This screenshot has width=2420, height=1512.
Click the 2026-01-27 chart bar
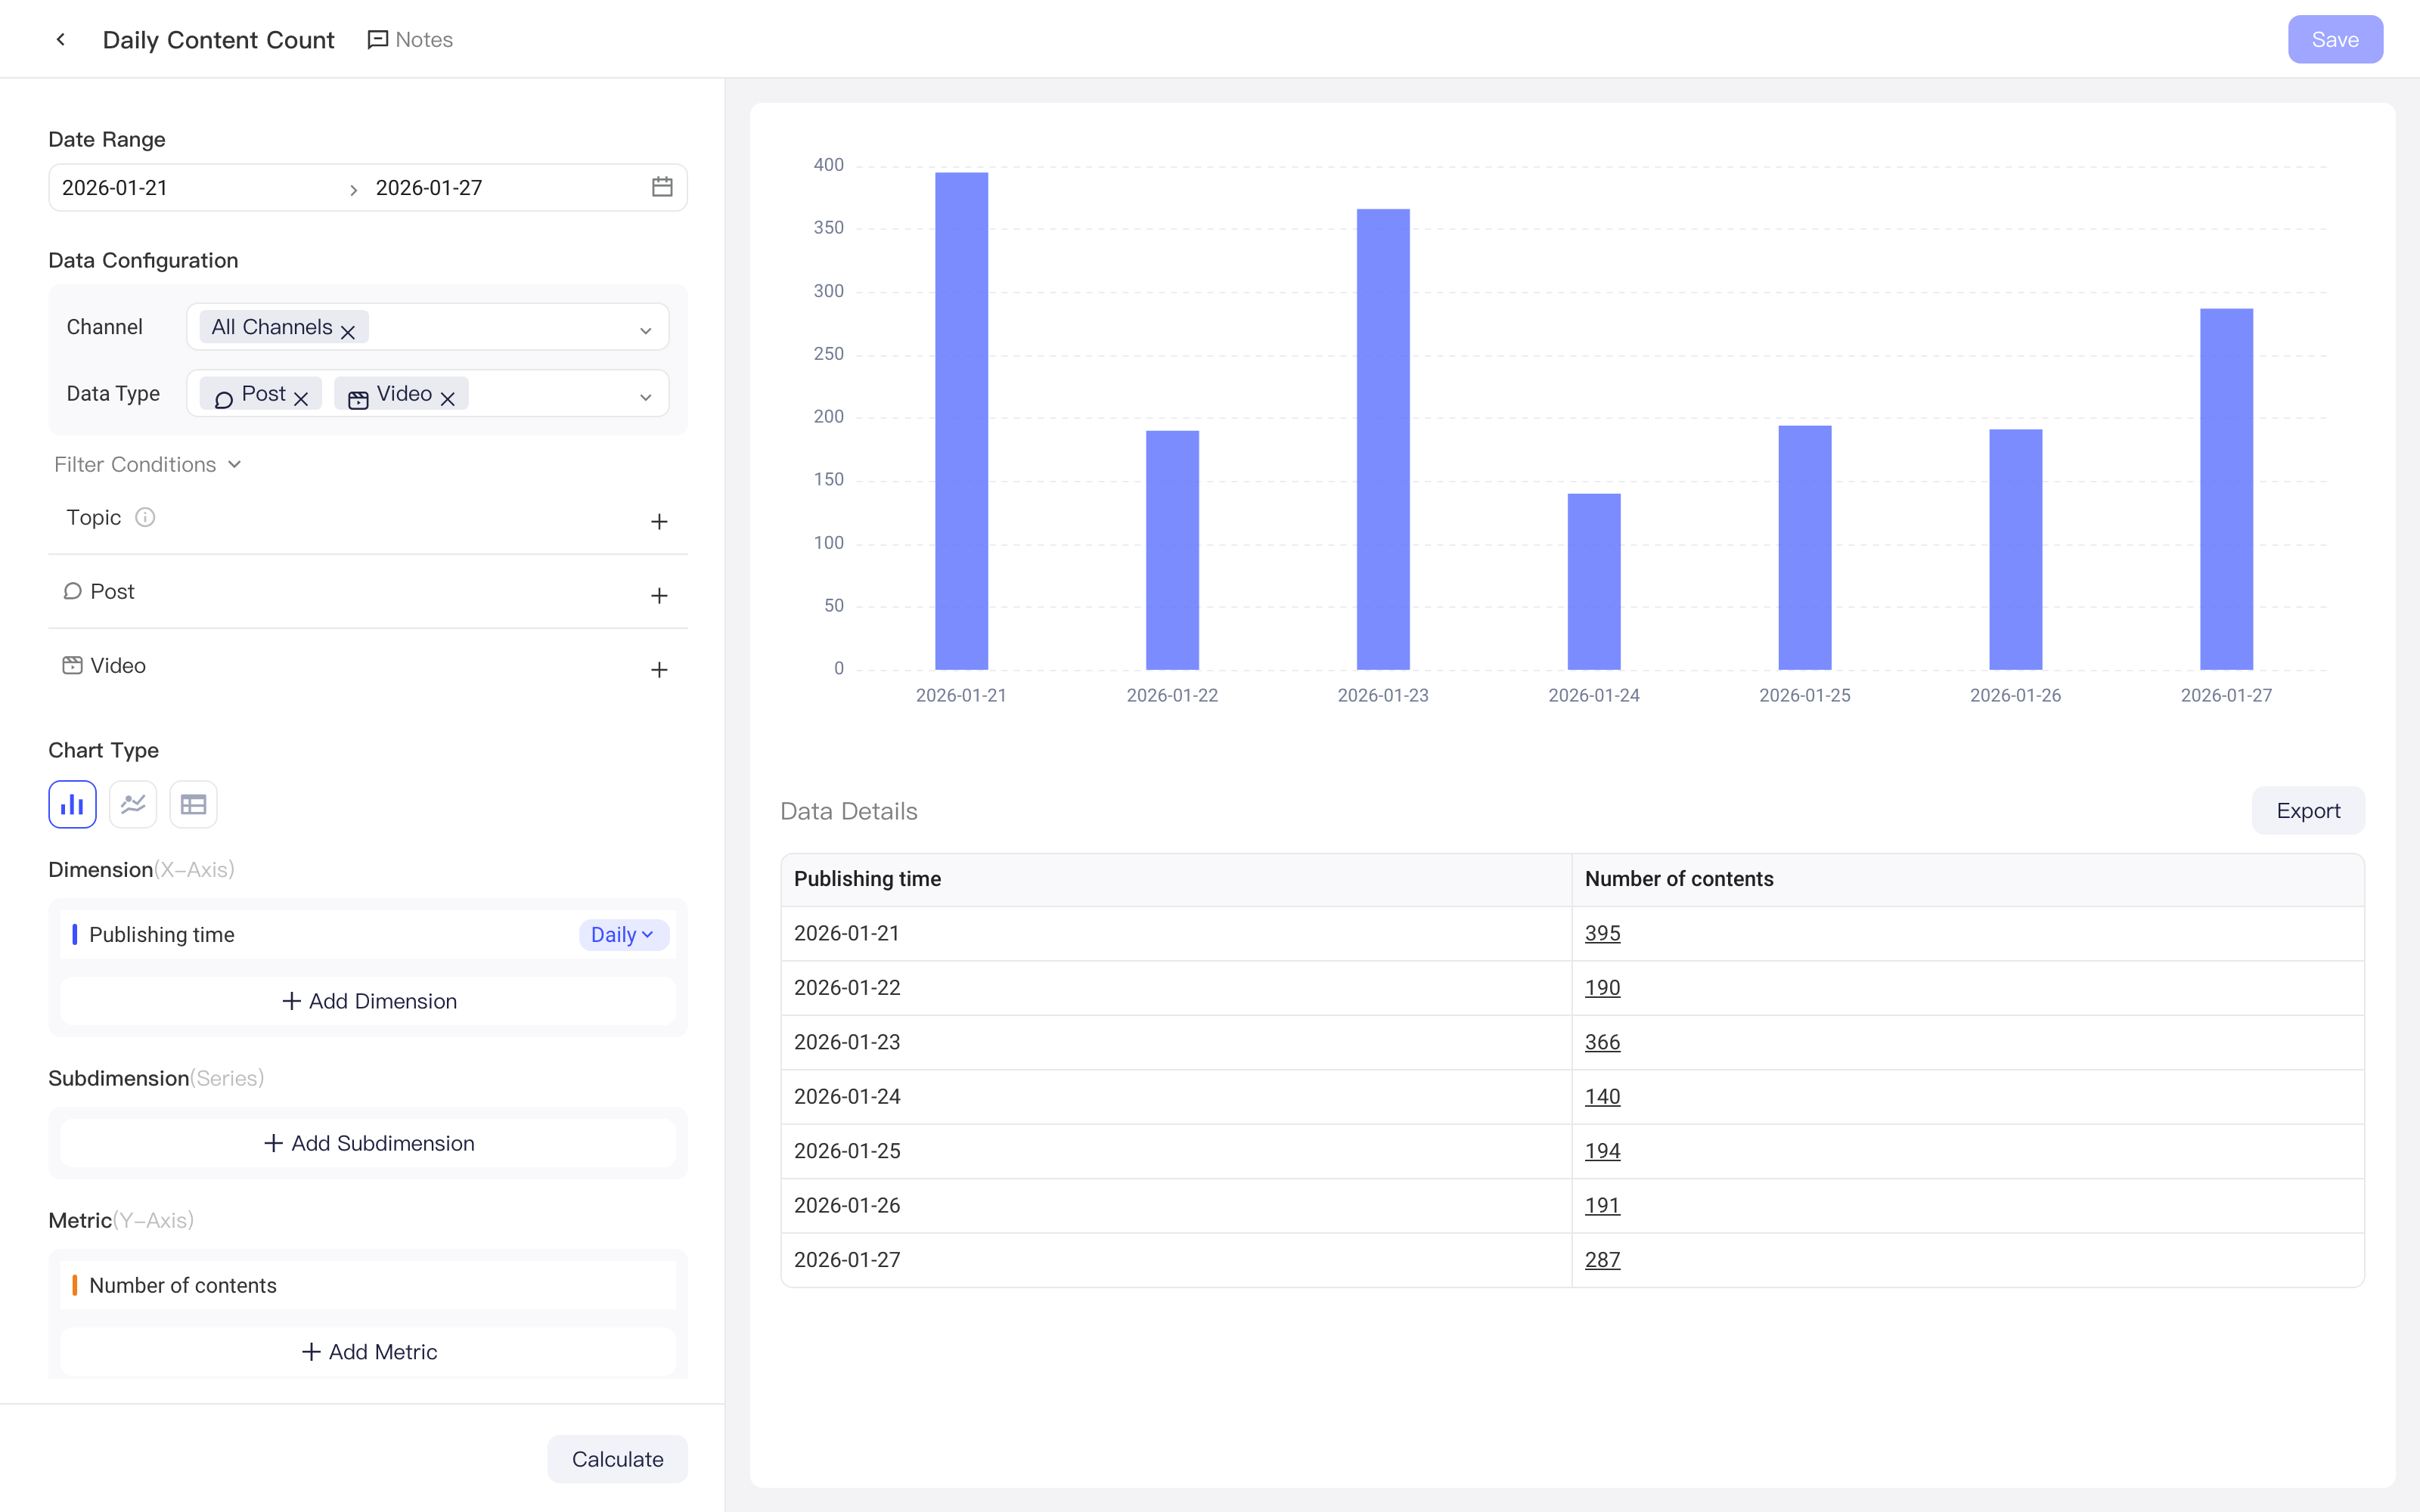pyautogui.click(x=2226, y=489)
